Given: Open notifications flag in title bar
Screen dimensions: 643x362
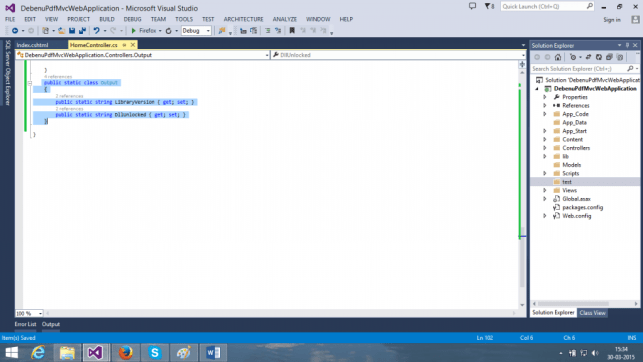Looking at the screenshot, I should point(489,6).
